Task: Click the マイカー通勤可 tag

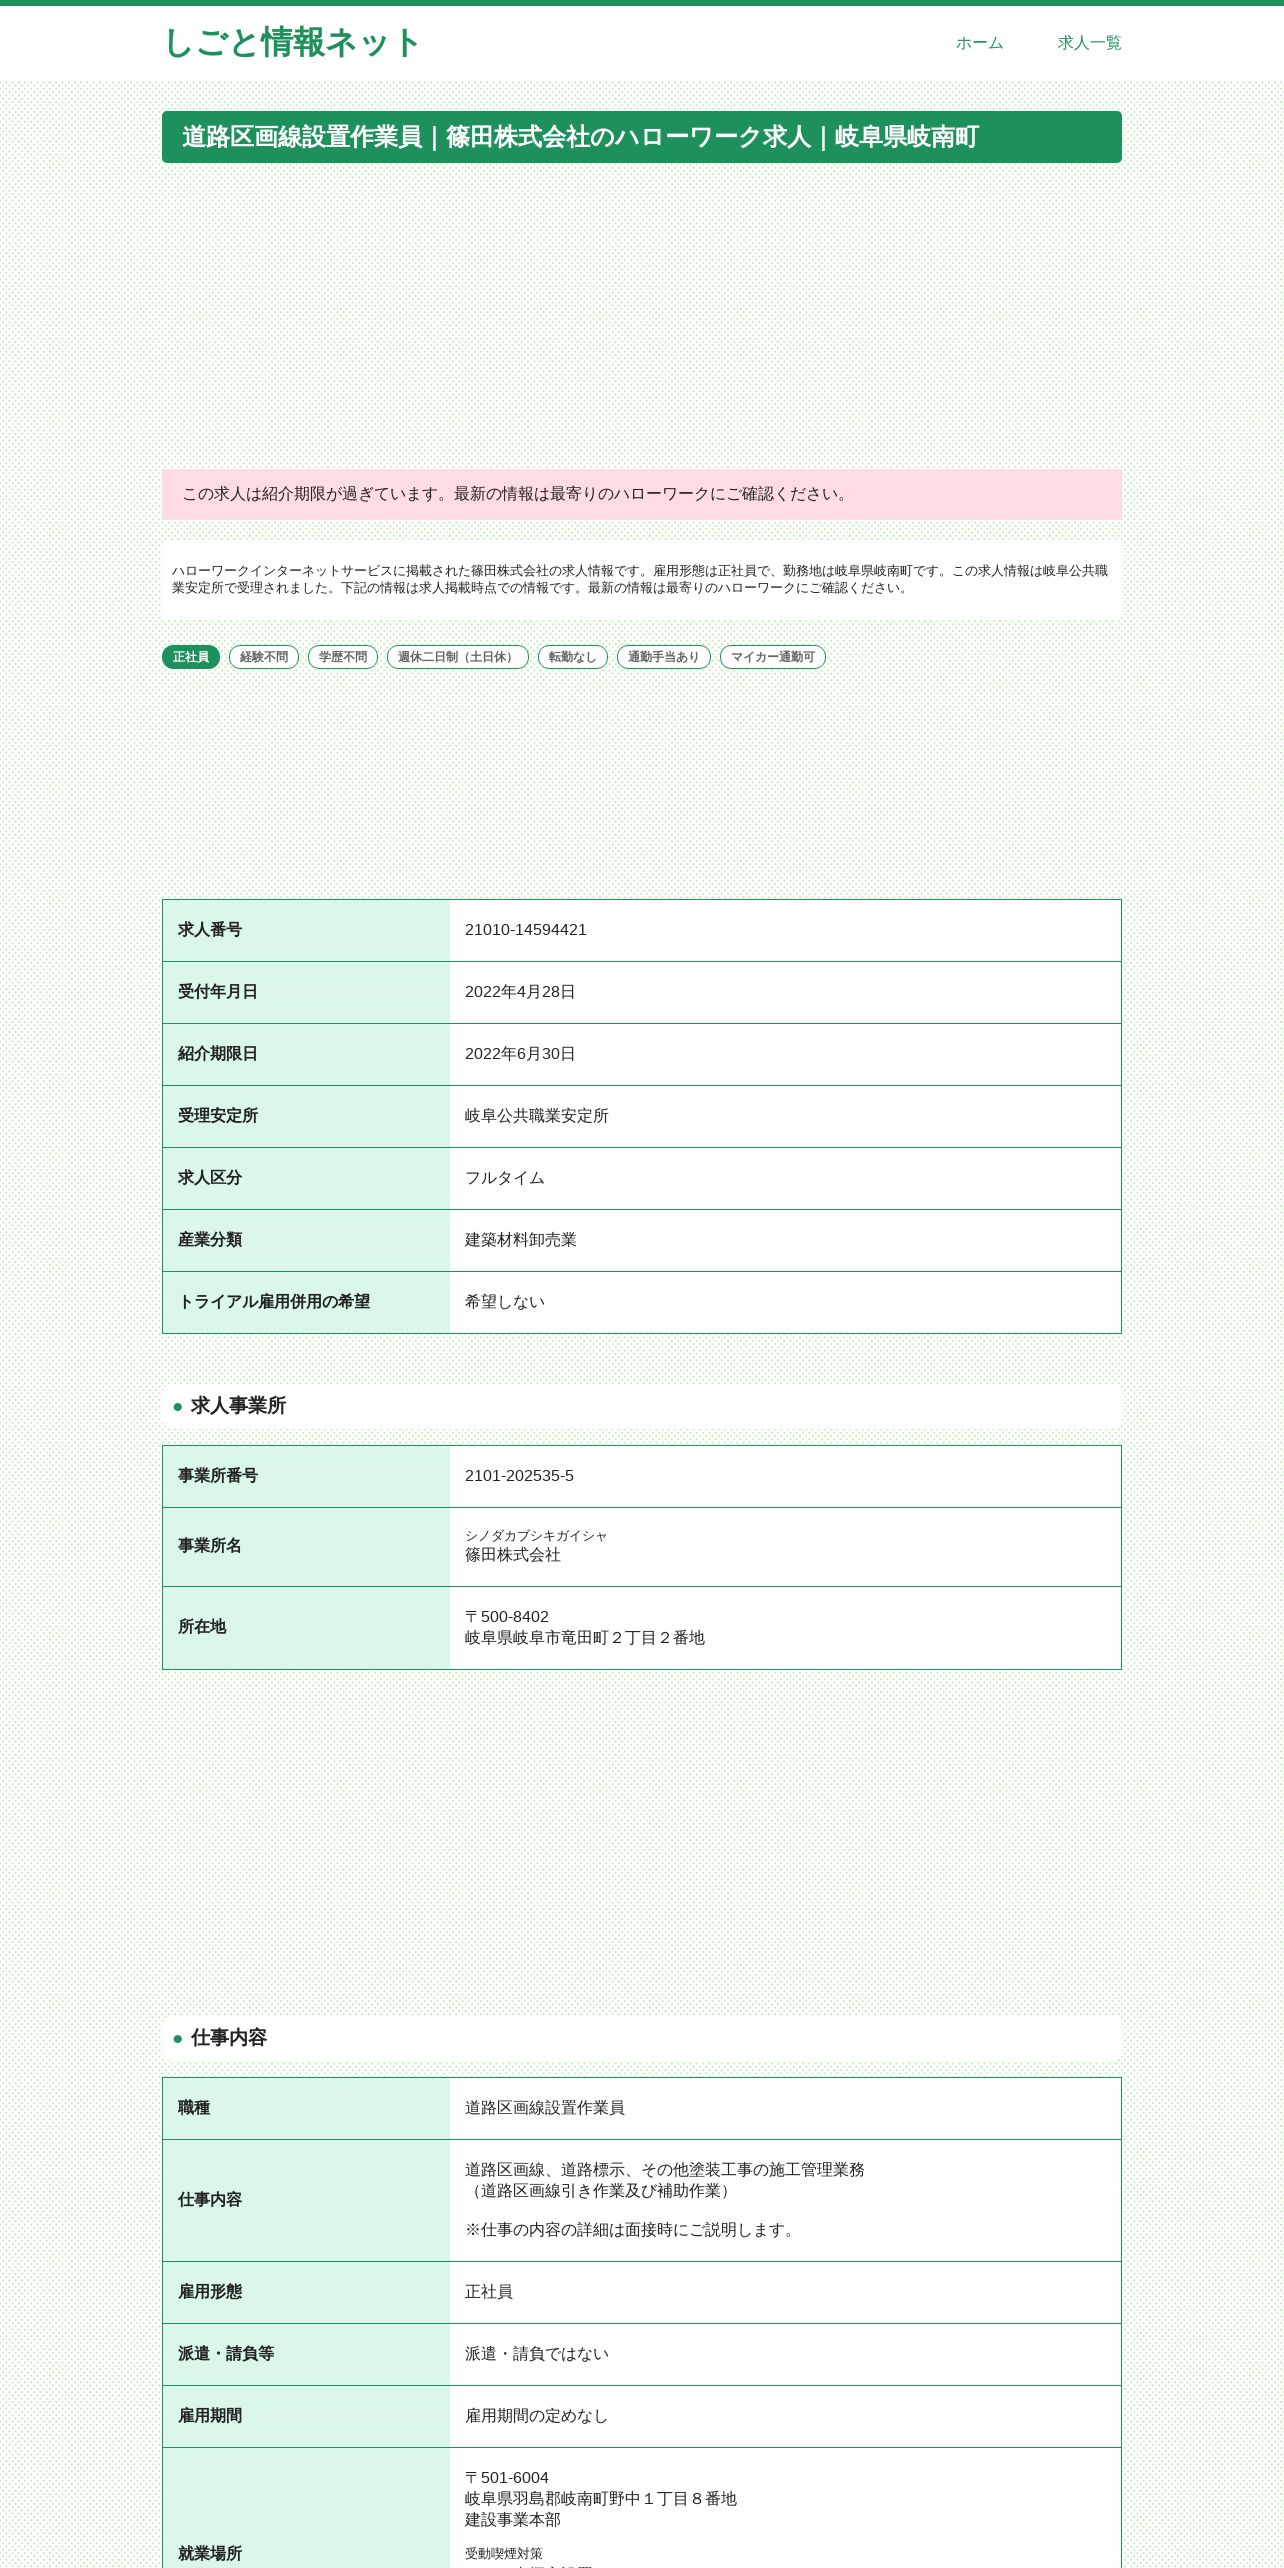Action: click(773, 657)
